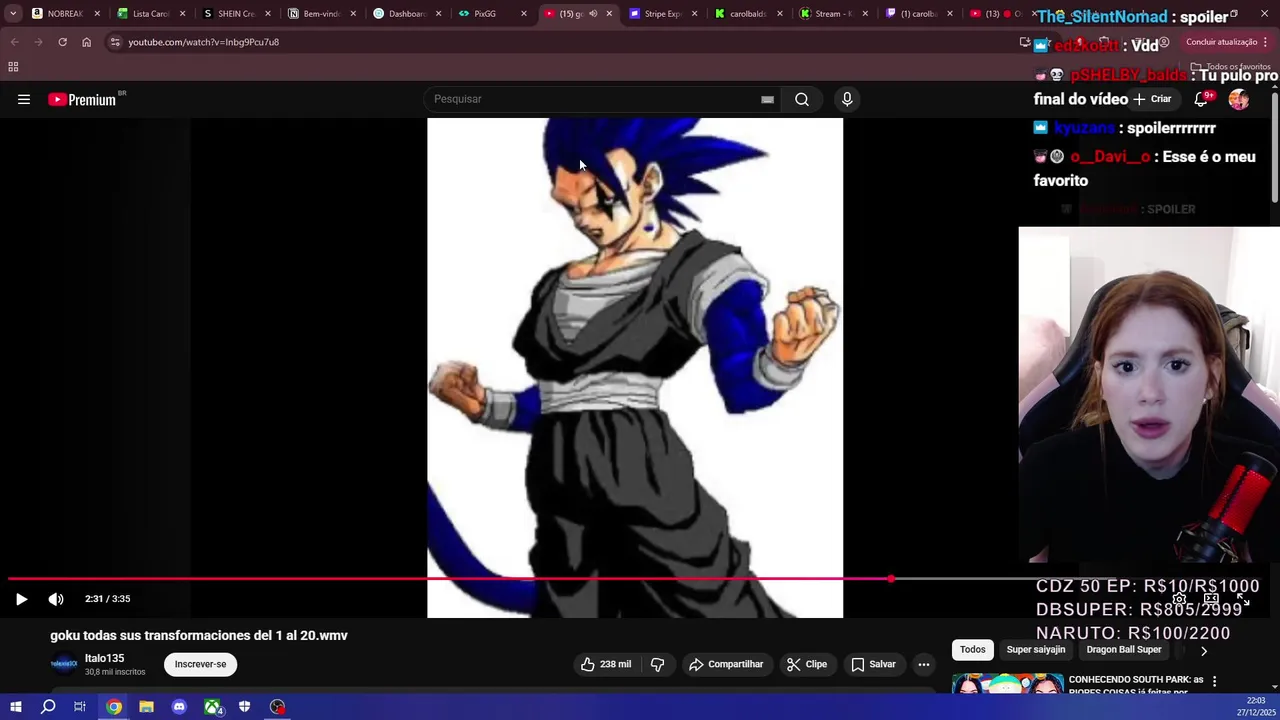The image size is (1280, 720).
Task: Open the Italo135 channel link
Action: click(104, 658)
